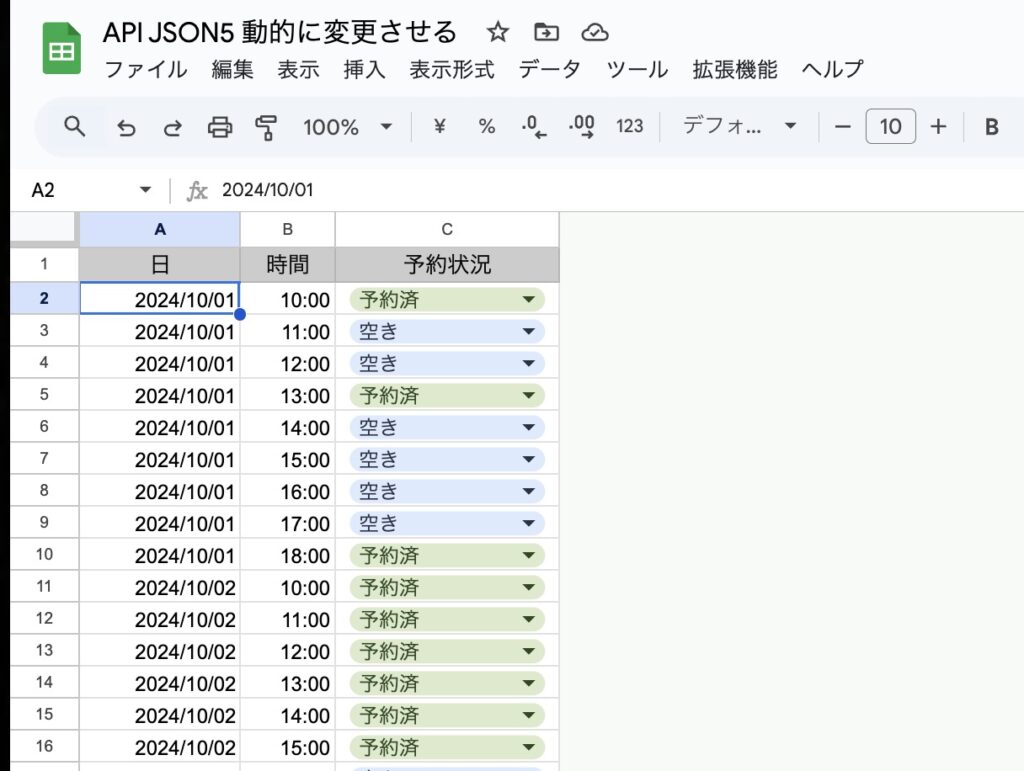The height and width of the screenshot is (771, 1024).
Task: Check the cloud document status icon
Action: point(595,32)
